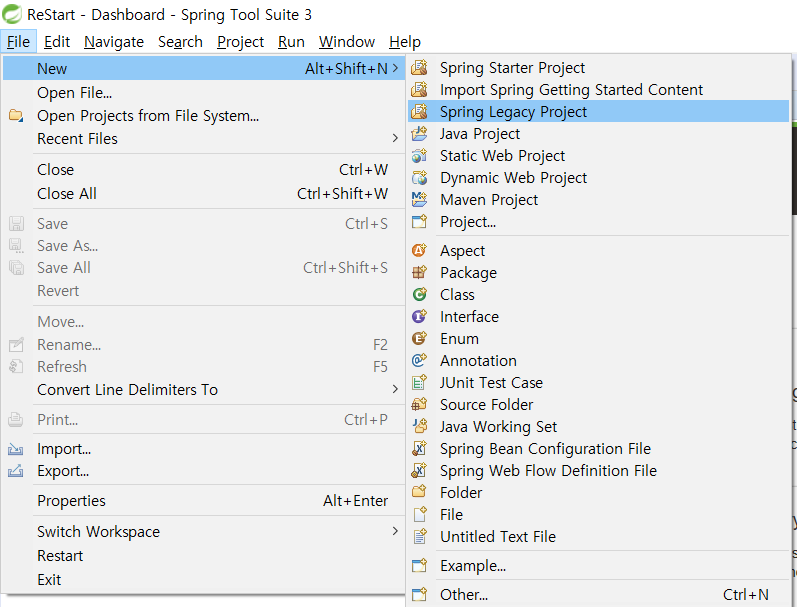Click the Spring Bean Configuration File icon
Image resolution: width=797 pixels, height=607 pixels.
(419, 448)
